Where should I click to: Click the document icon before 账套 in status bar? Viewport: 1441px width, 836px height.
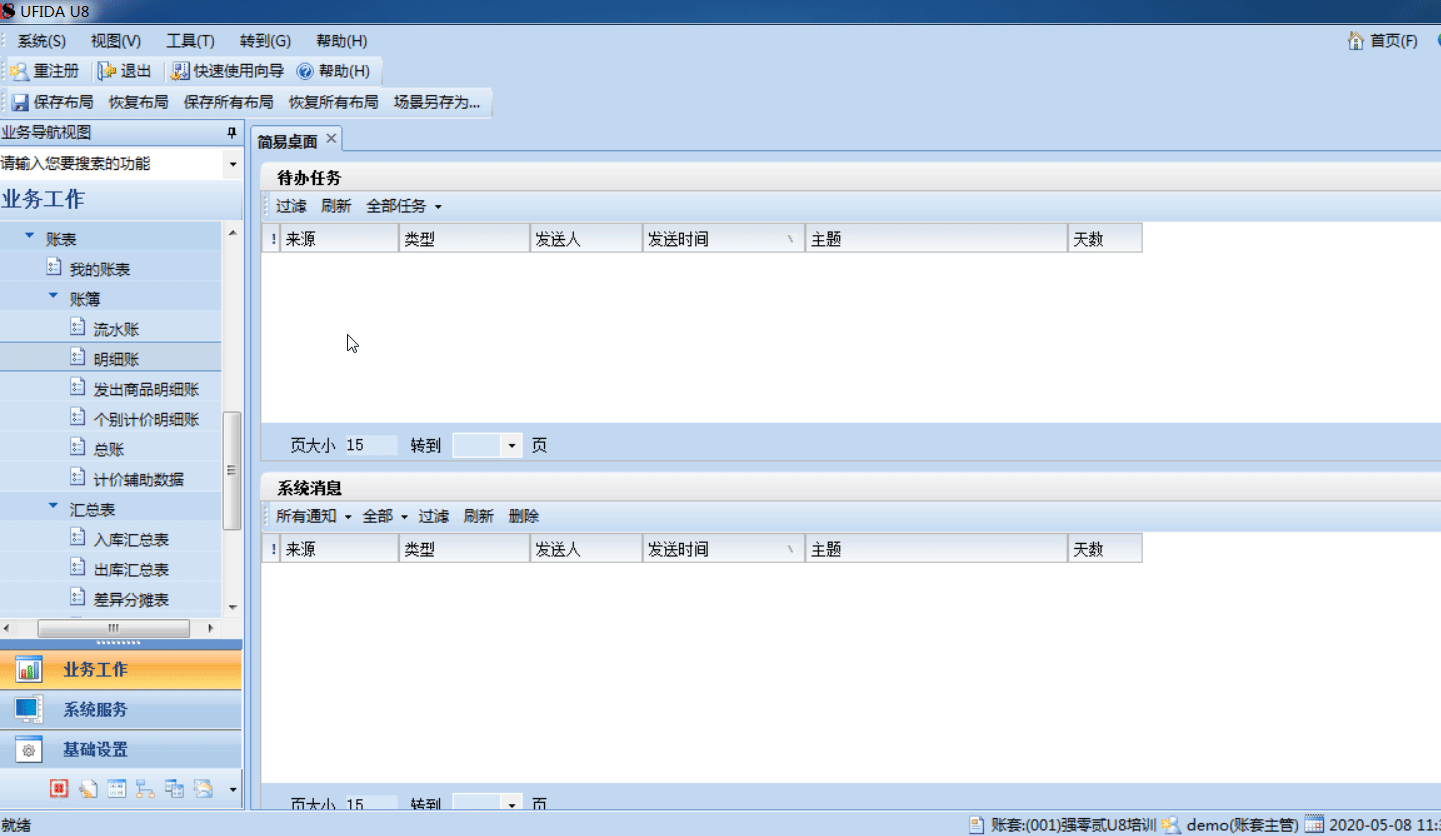977,825
